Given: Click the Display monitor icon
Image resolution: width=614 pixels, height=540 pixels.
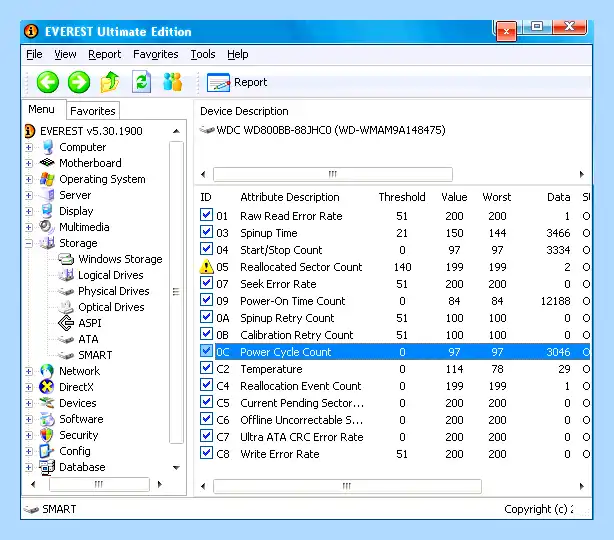Looking at the screenshot, I should pos(47,211).
